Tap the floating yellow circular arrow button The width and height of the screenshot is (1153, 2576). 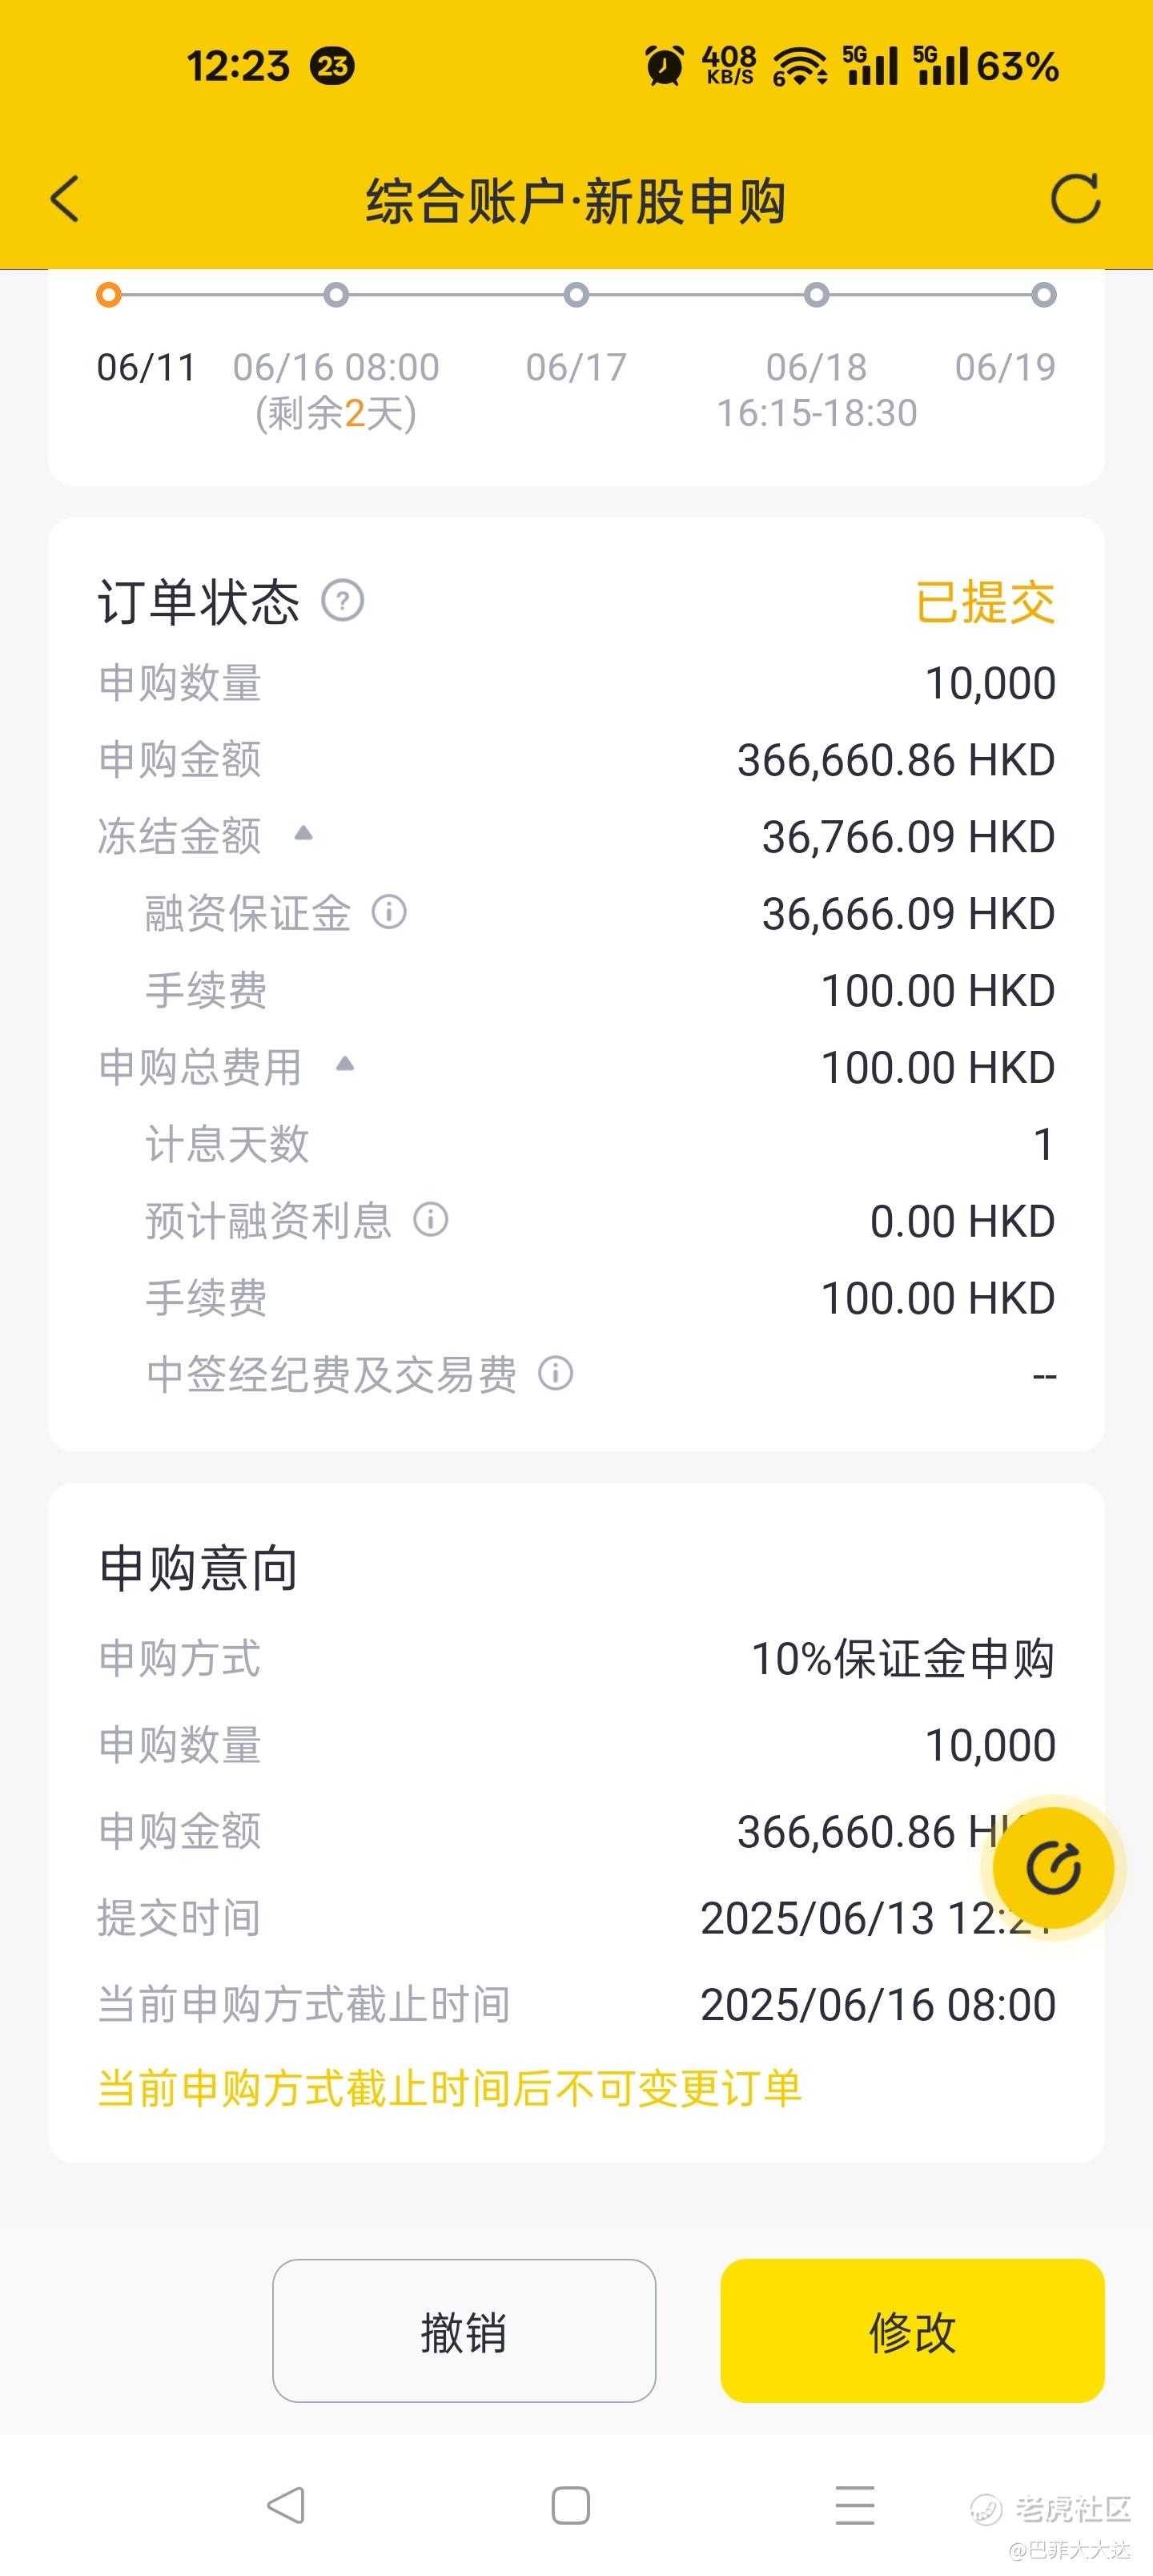[x=1054, y=1867]
